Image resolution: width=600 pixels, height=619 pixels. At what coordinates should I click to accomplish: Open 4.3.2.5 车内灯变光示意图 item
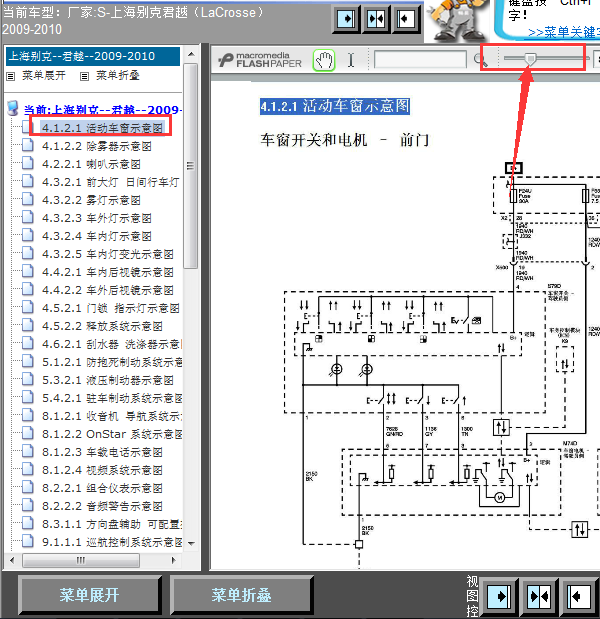(108, 254)
